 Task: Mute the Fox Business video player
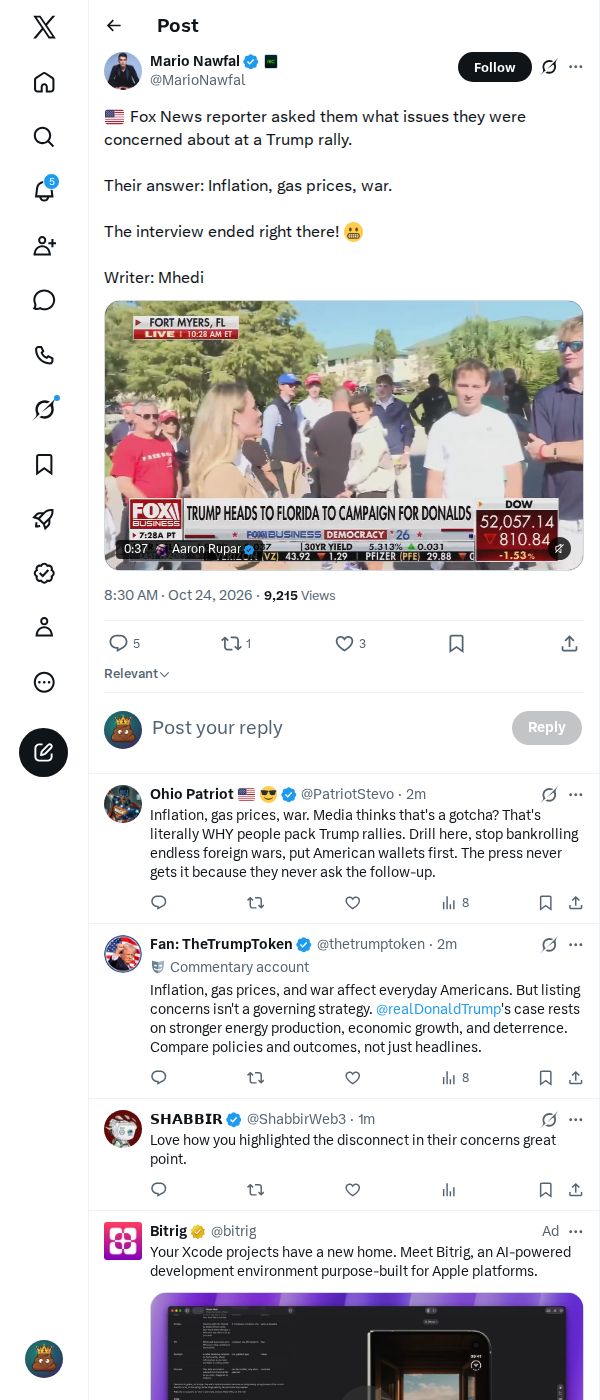(x=559, y=548)
